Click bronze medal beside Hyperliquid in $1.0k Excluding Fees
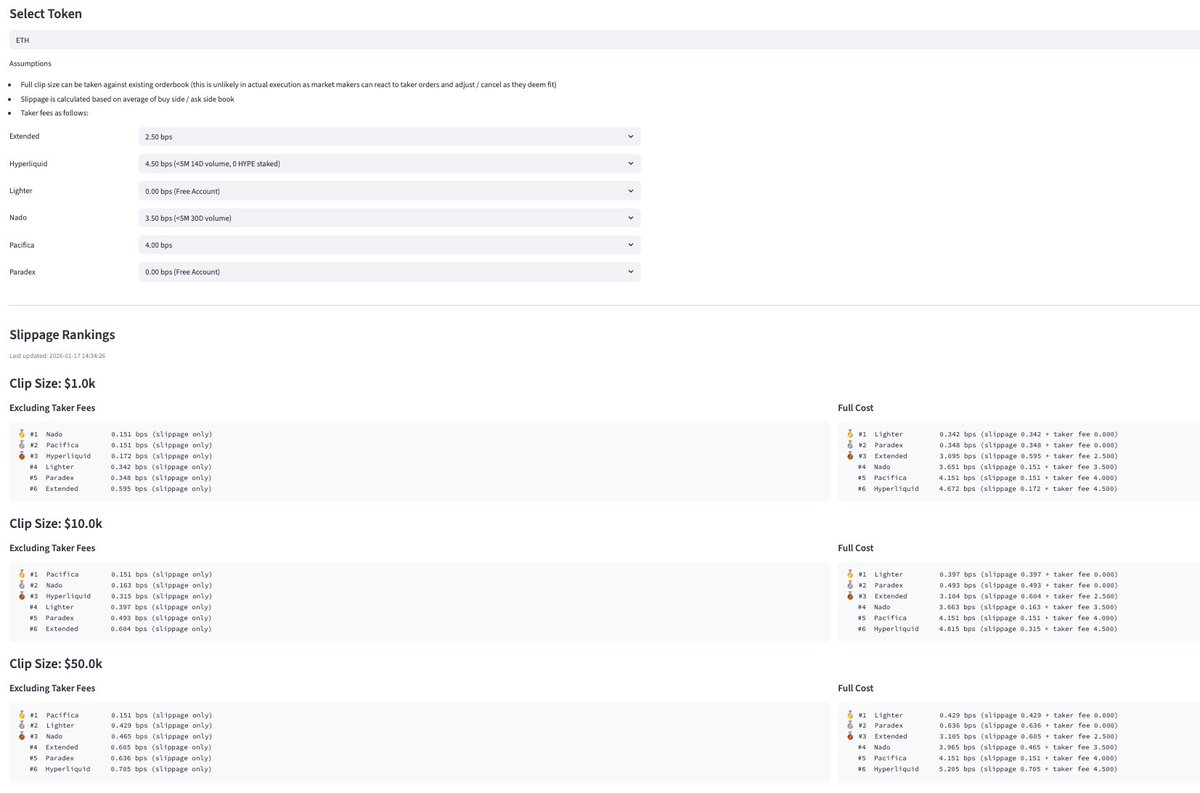The image size is (1200, 793). click(x=21, y=456)
